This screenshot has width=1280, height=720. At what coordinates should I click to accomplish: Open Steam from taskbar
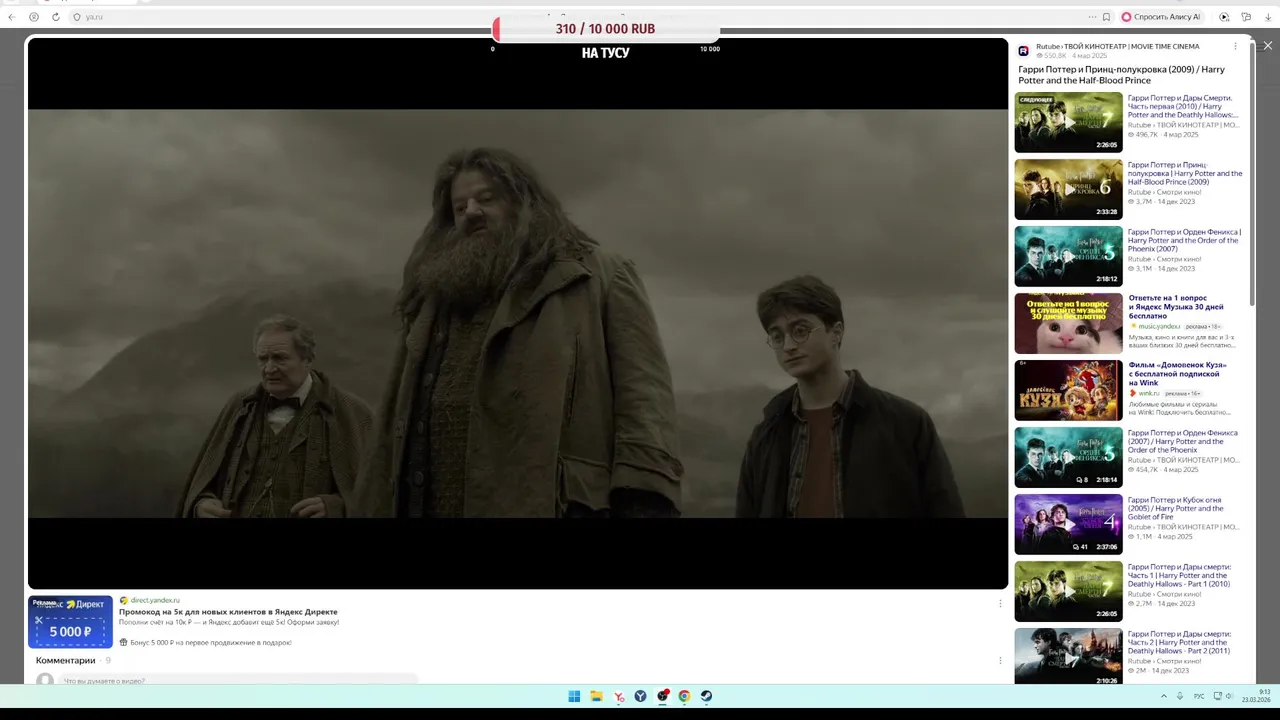tap(706, 696)
